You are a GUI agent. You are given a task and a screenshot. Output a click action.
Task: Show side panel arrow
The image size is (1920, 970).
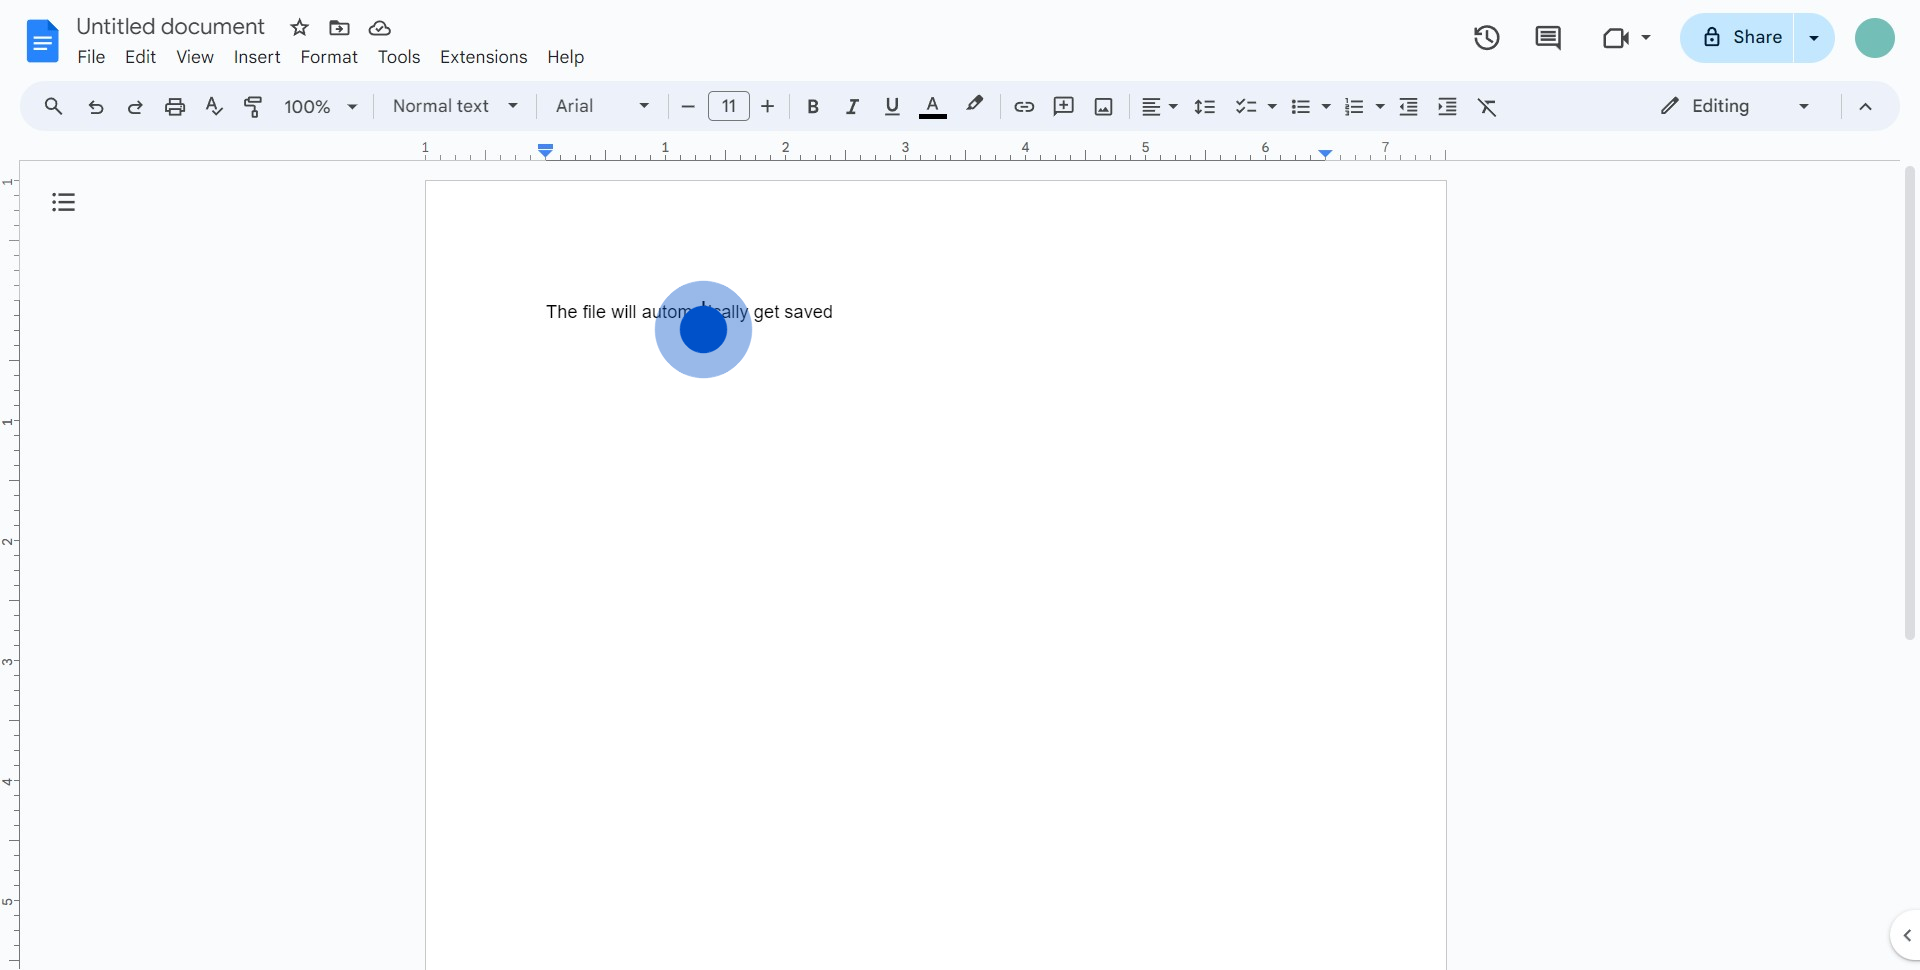(x=1907, y=936)
